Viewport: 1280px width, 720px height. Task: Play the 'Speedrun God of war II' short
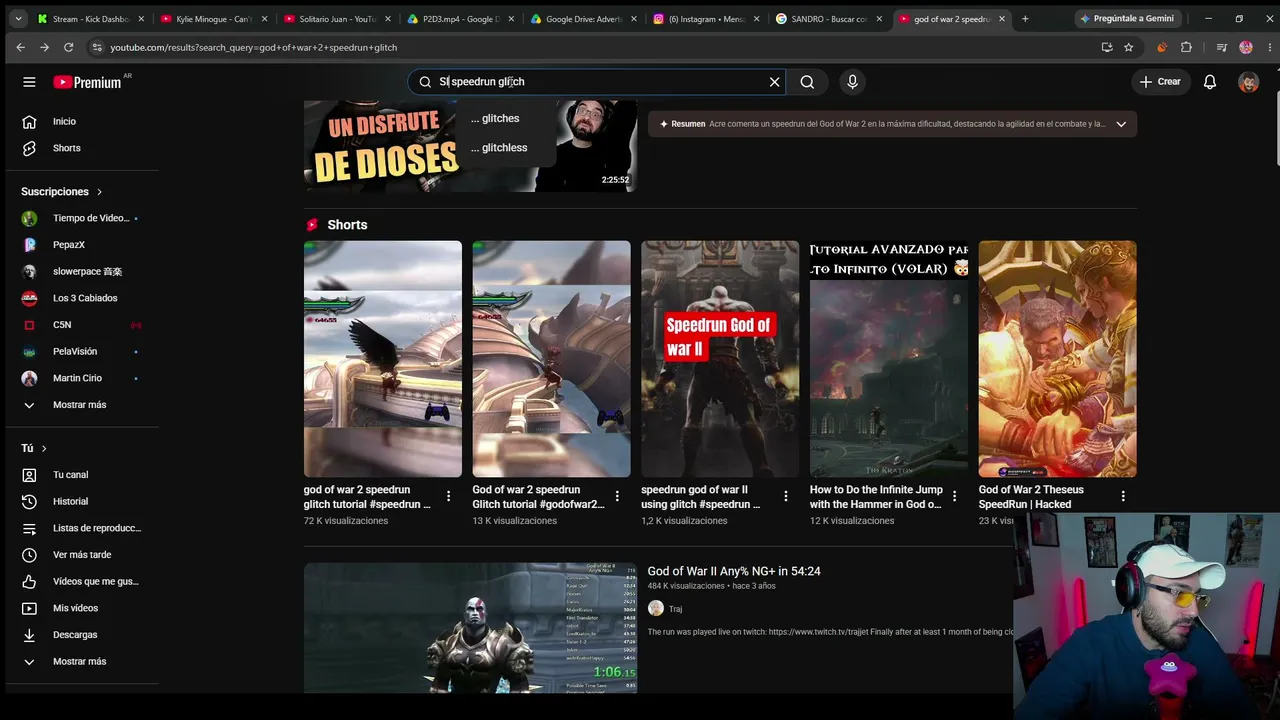pyautogui.click(x=720, y=359)
